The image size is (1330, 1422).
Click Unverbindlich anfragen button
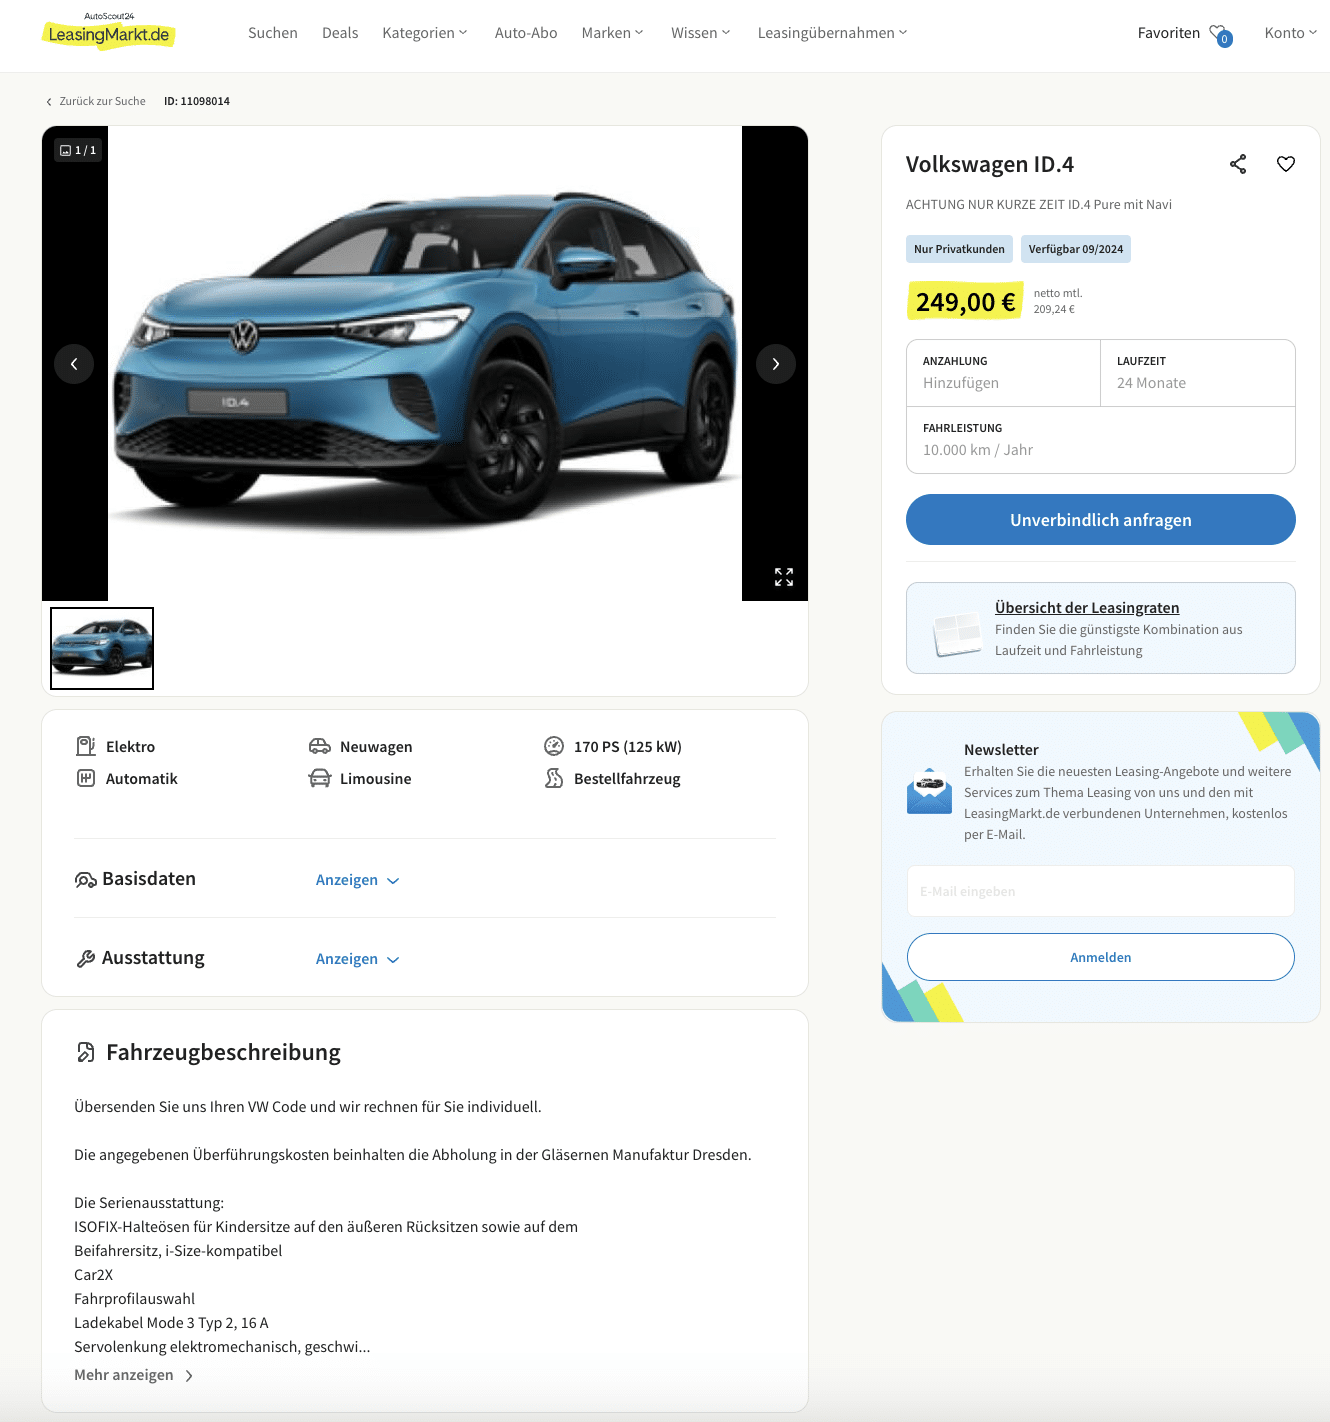[1101, 520]
